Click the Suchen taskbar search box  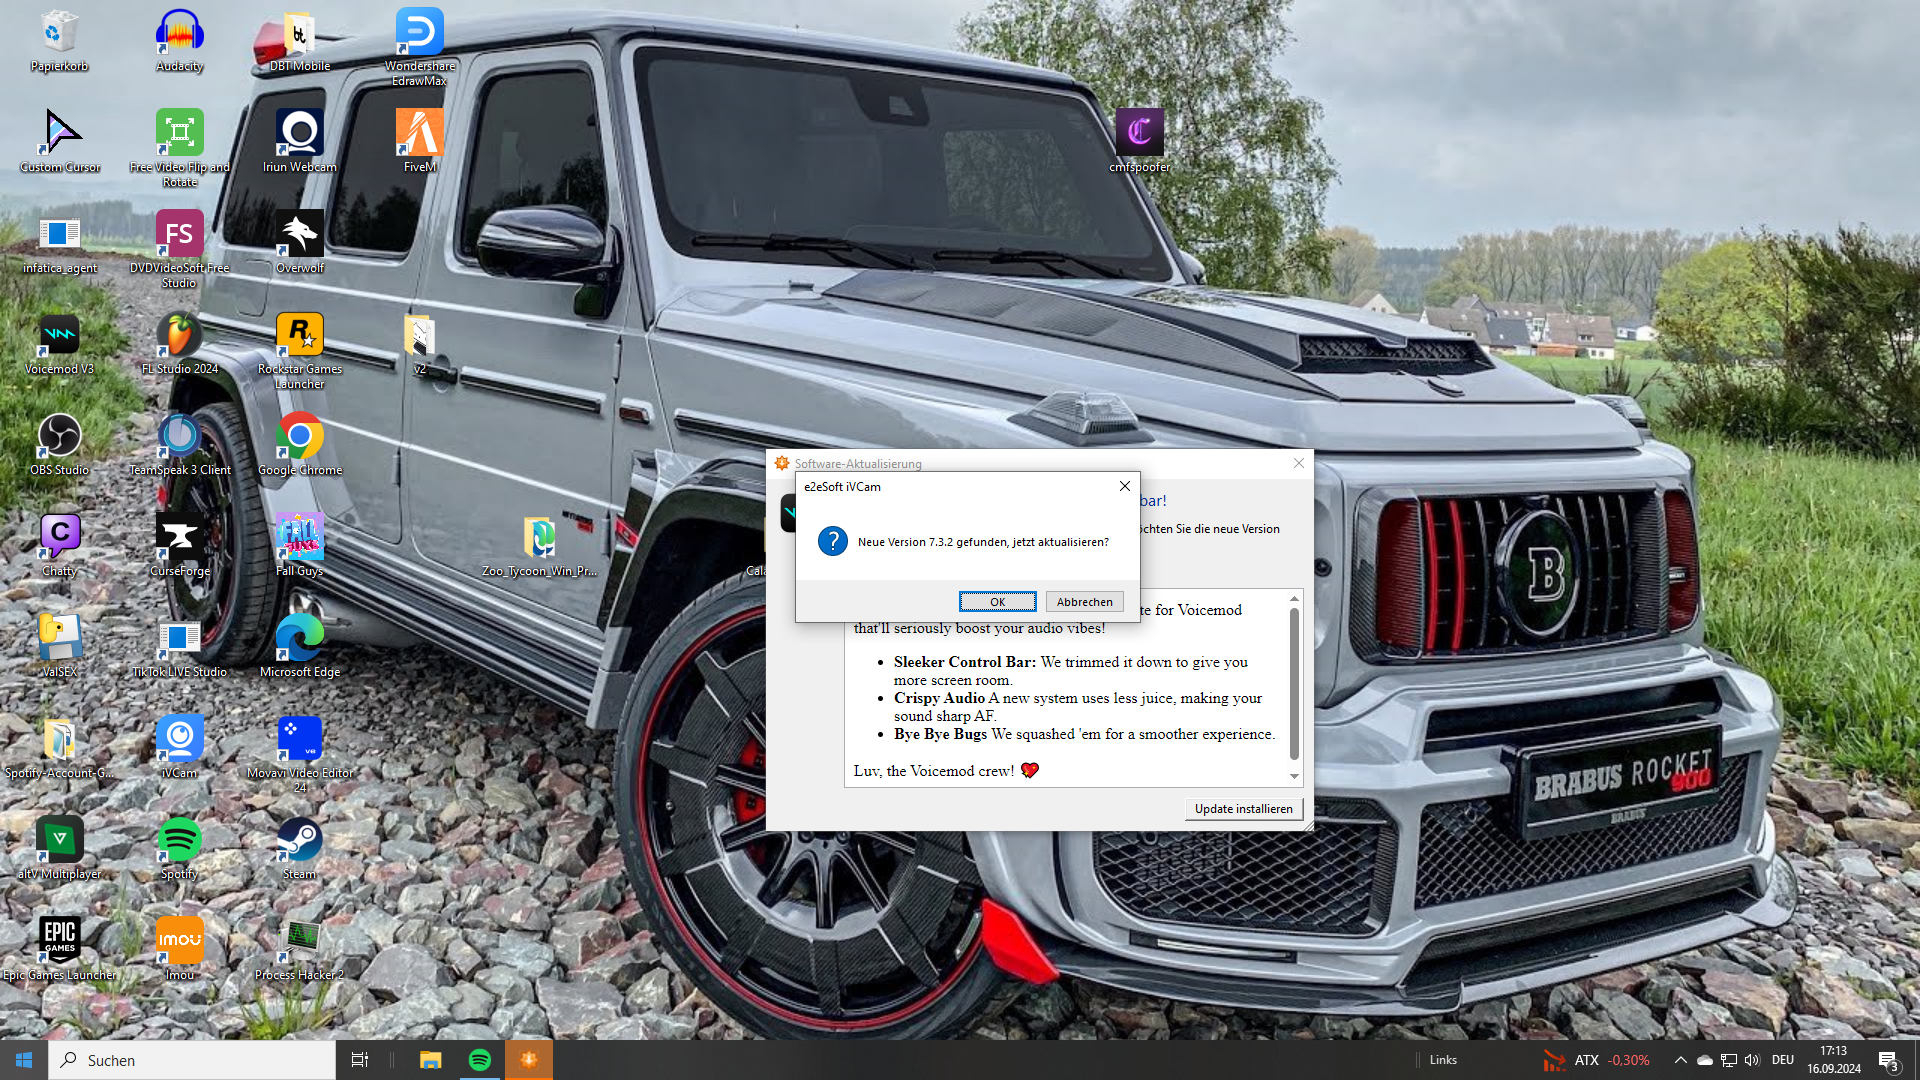coord(192,1060)
